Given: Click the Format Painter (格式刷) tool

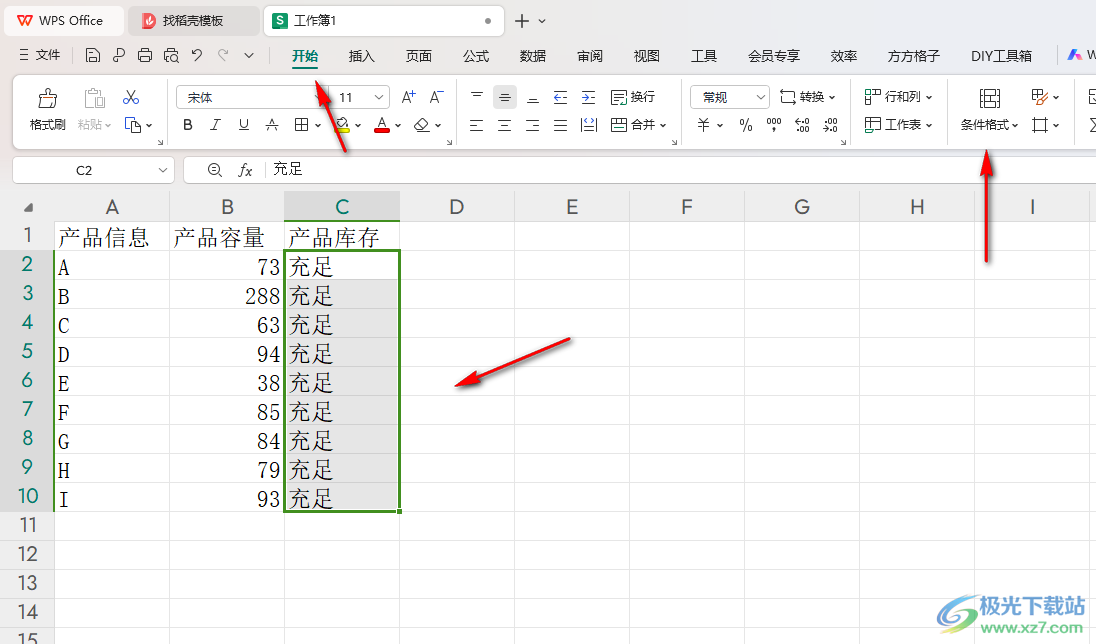Looking at the screenshot, I should [48, 109].
